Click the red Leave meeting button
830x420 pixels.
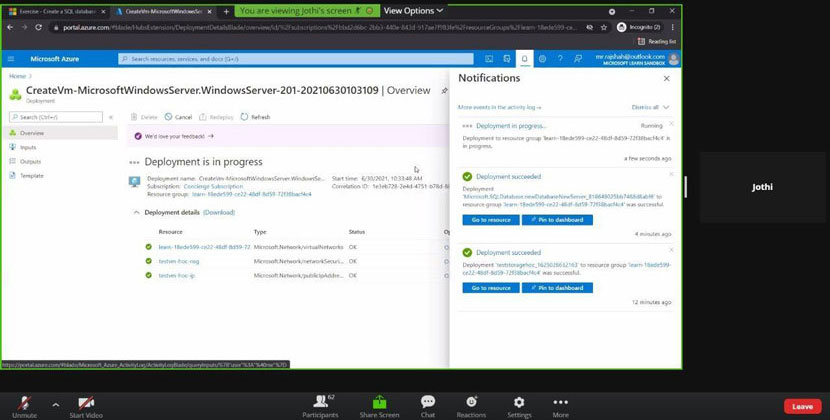[x=802, y=406]
